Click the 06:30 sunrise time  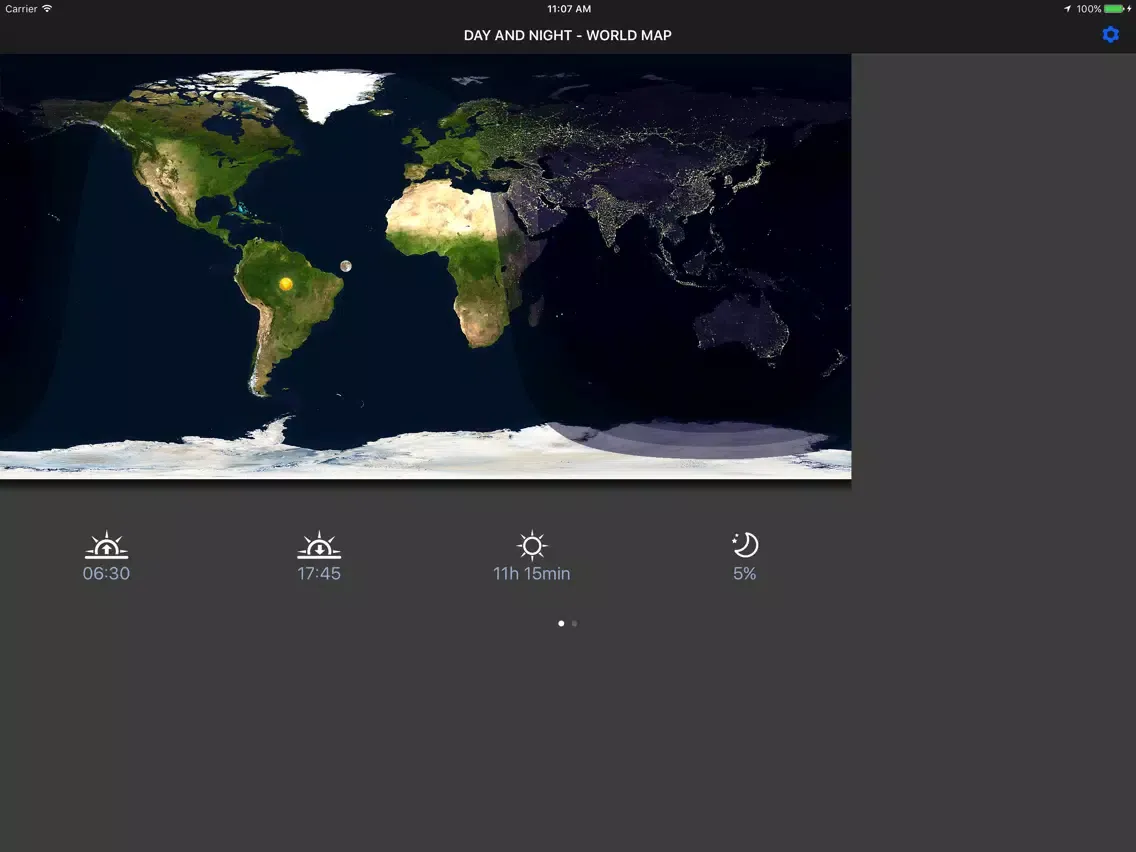coord(106,573)
